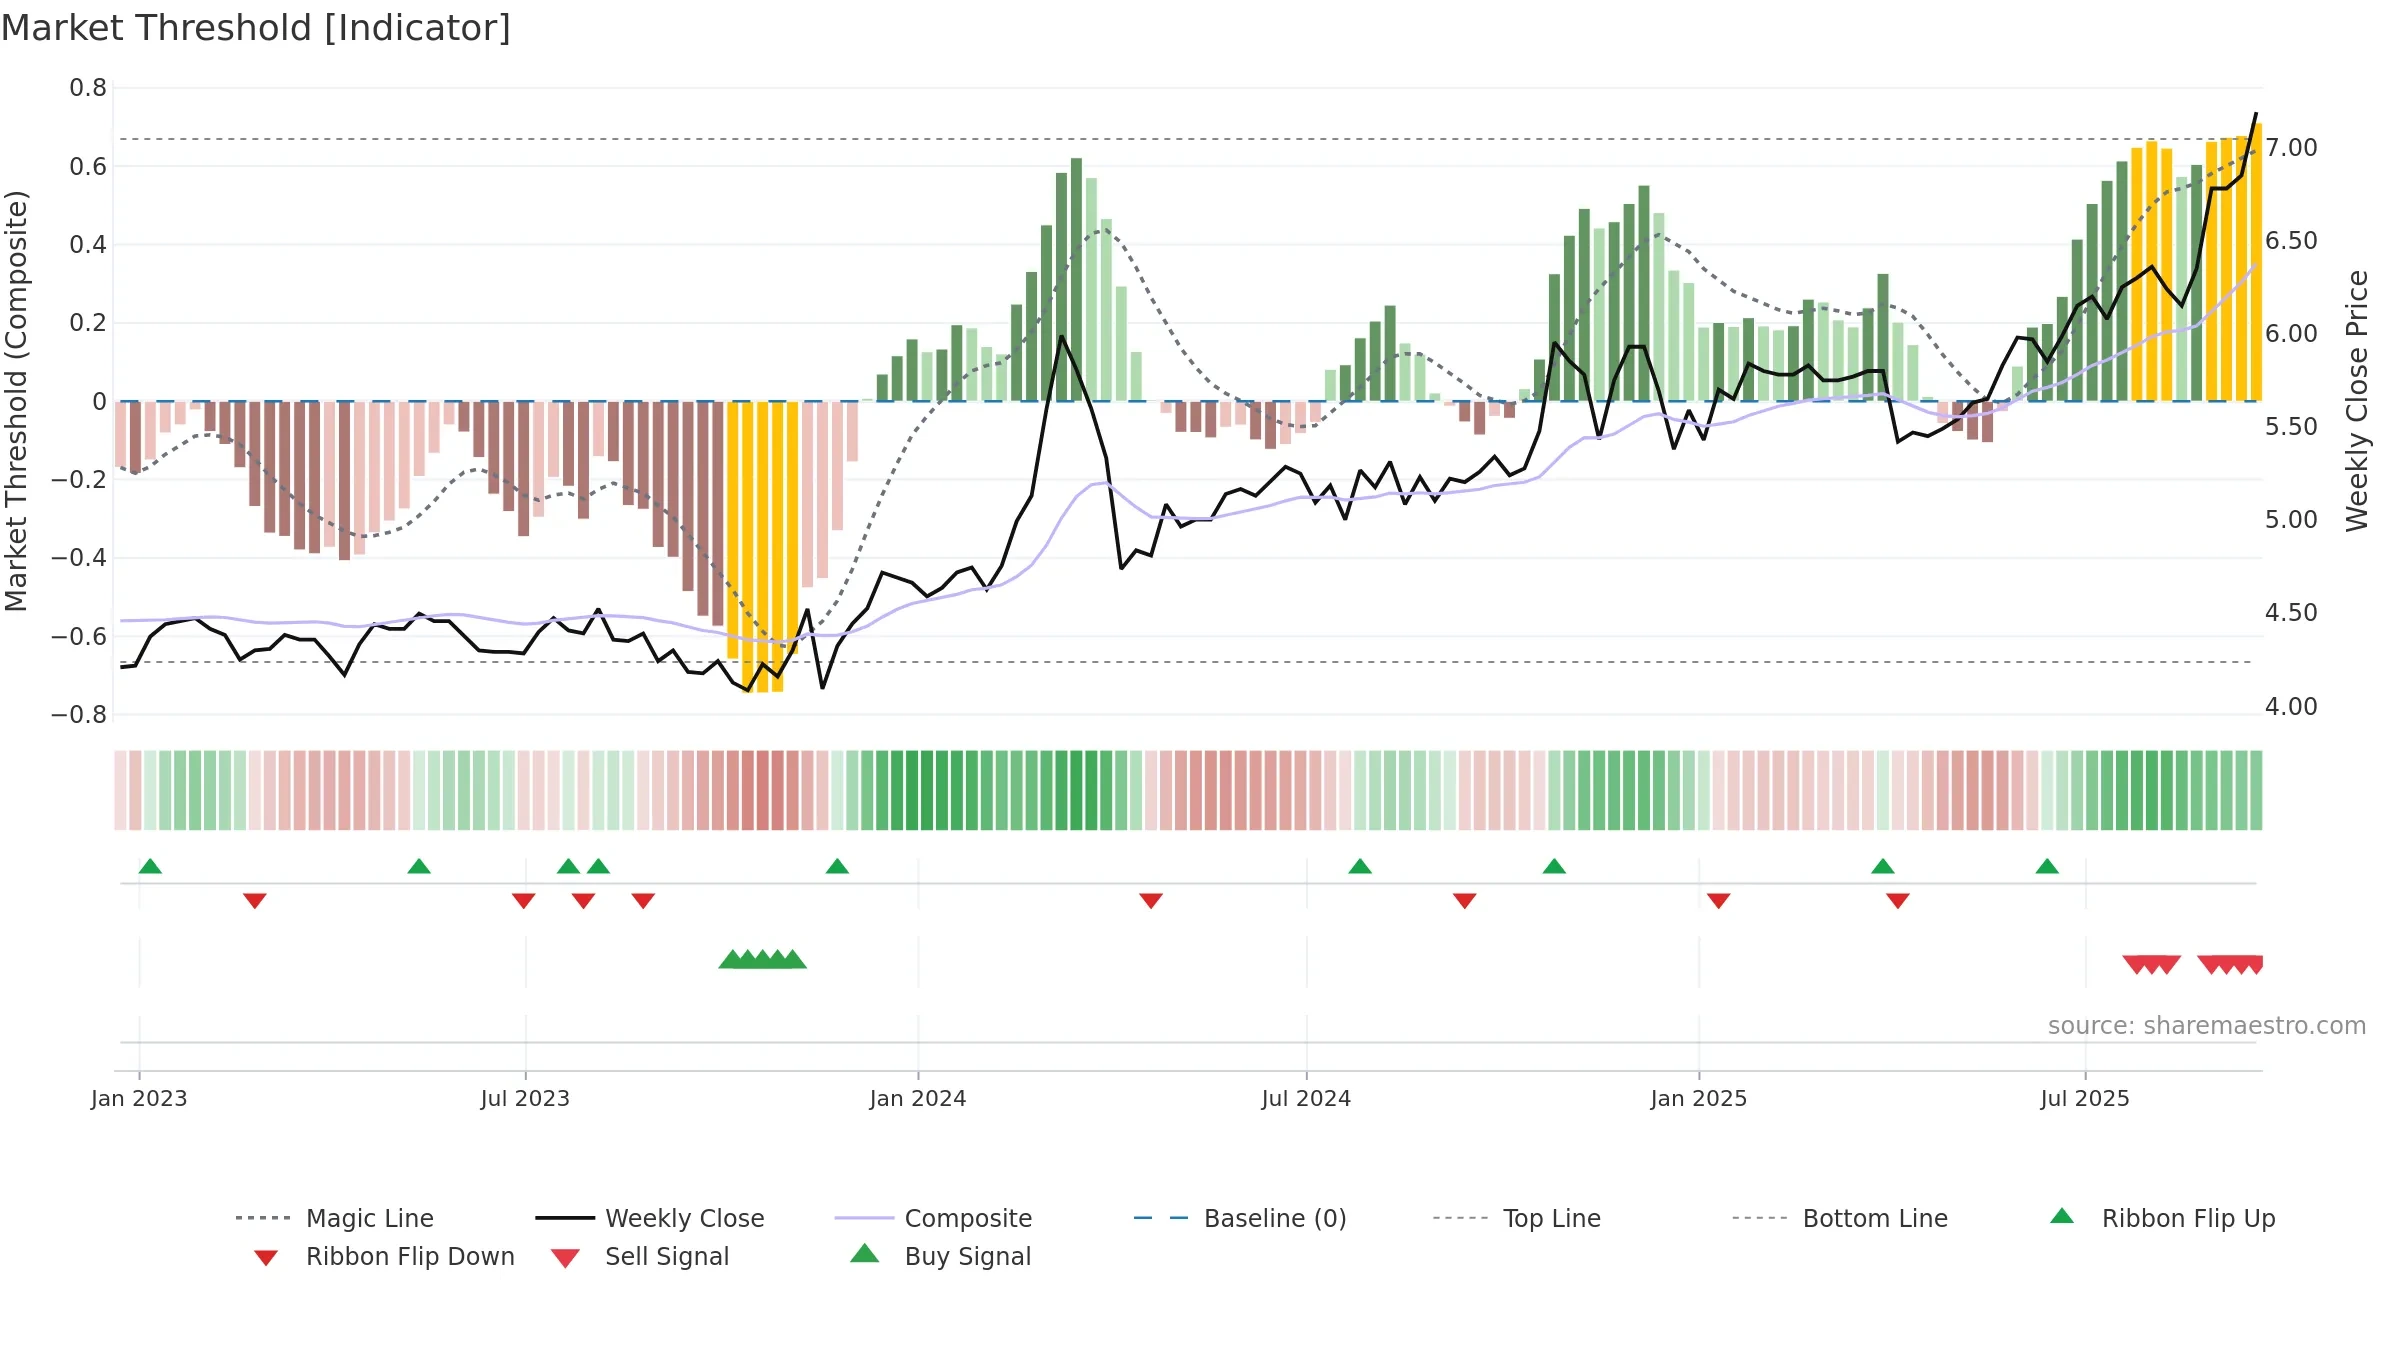Click the source: sharemaestro.com text

point(2207,1026)
